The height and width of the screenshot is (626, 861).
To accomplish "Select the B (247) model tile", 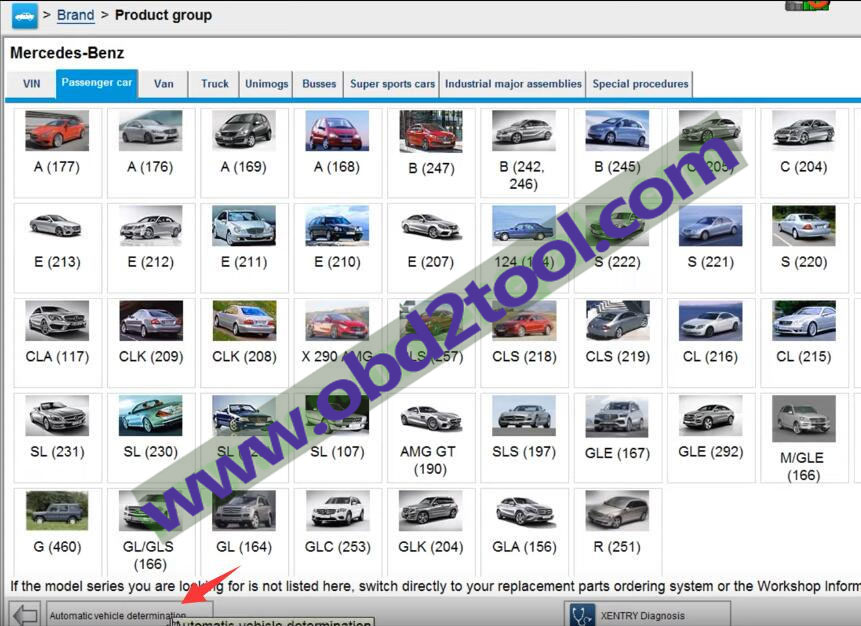I will click(x=431, y=153).
